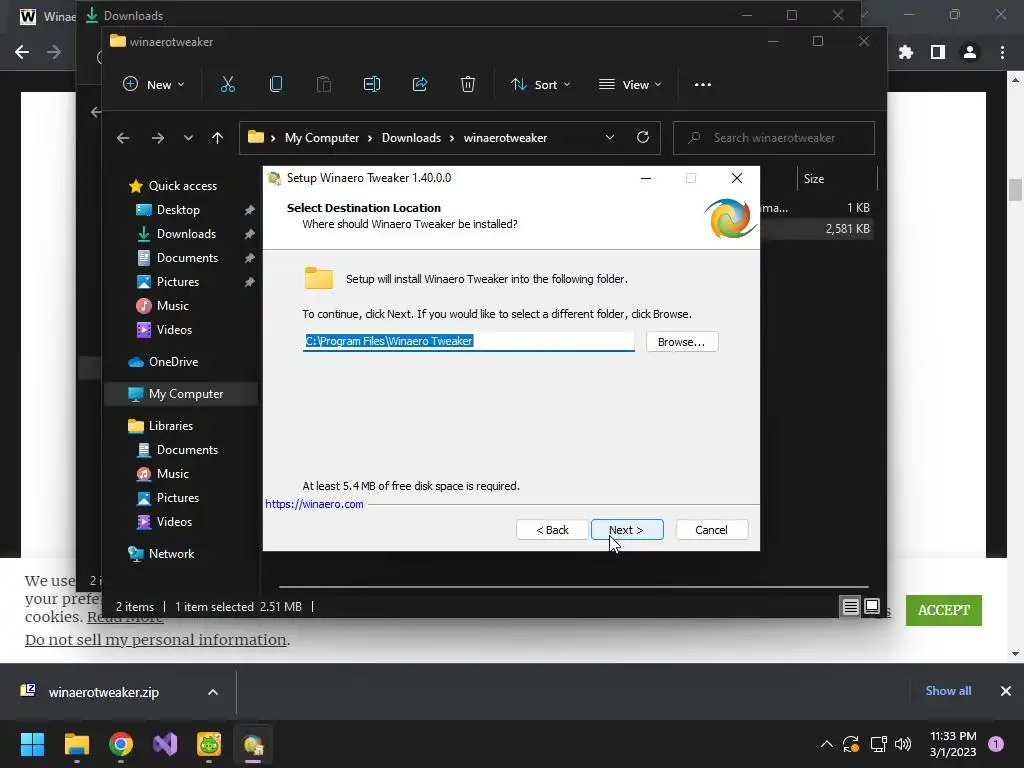Open Windows Start menu
Screen dimensions: 1024x768
[32, 744]
